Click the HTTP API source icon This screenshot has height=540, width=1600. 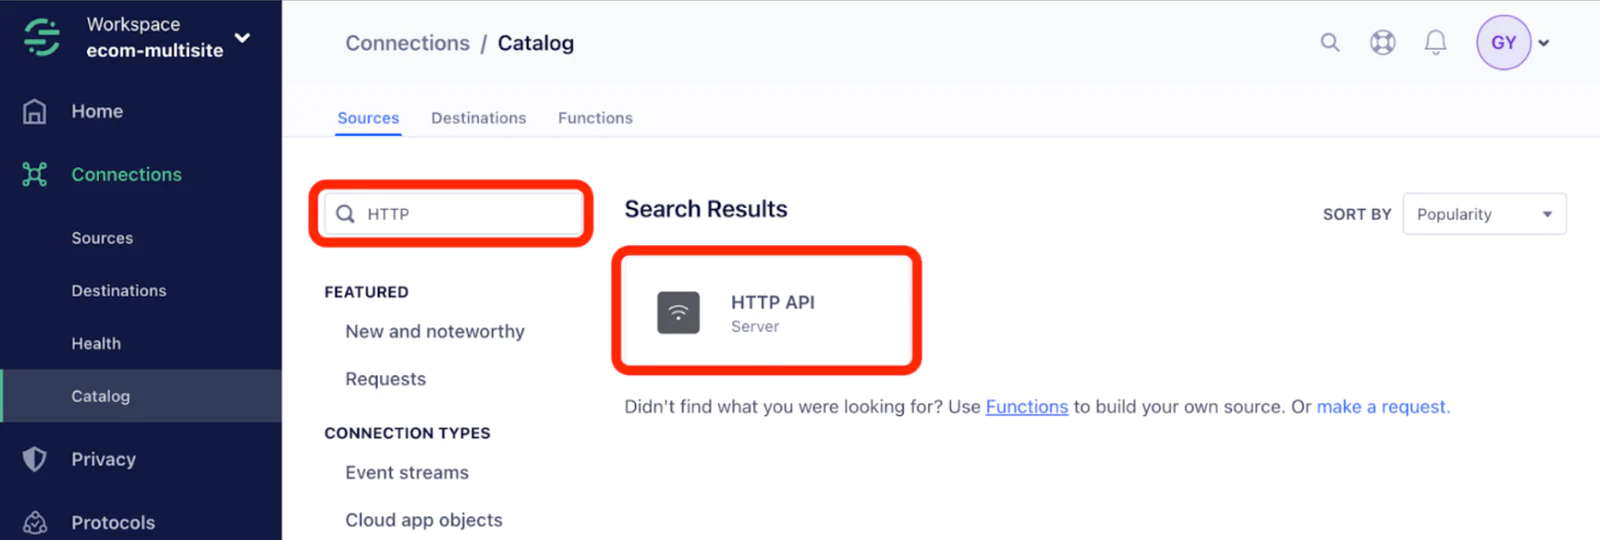678,312
